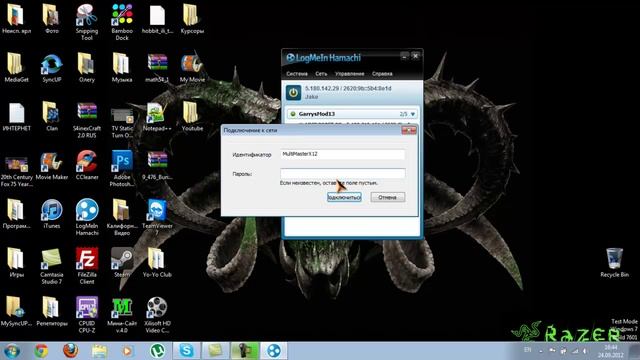This screenshot has width=640, height=360.
Task: Select the GarrysMod13 network row
Action: click(x=352, y=114)
